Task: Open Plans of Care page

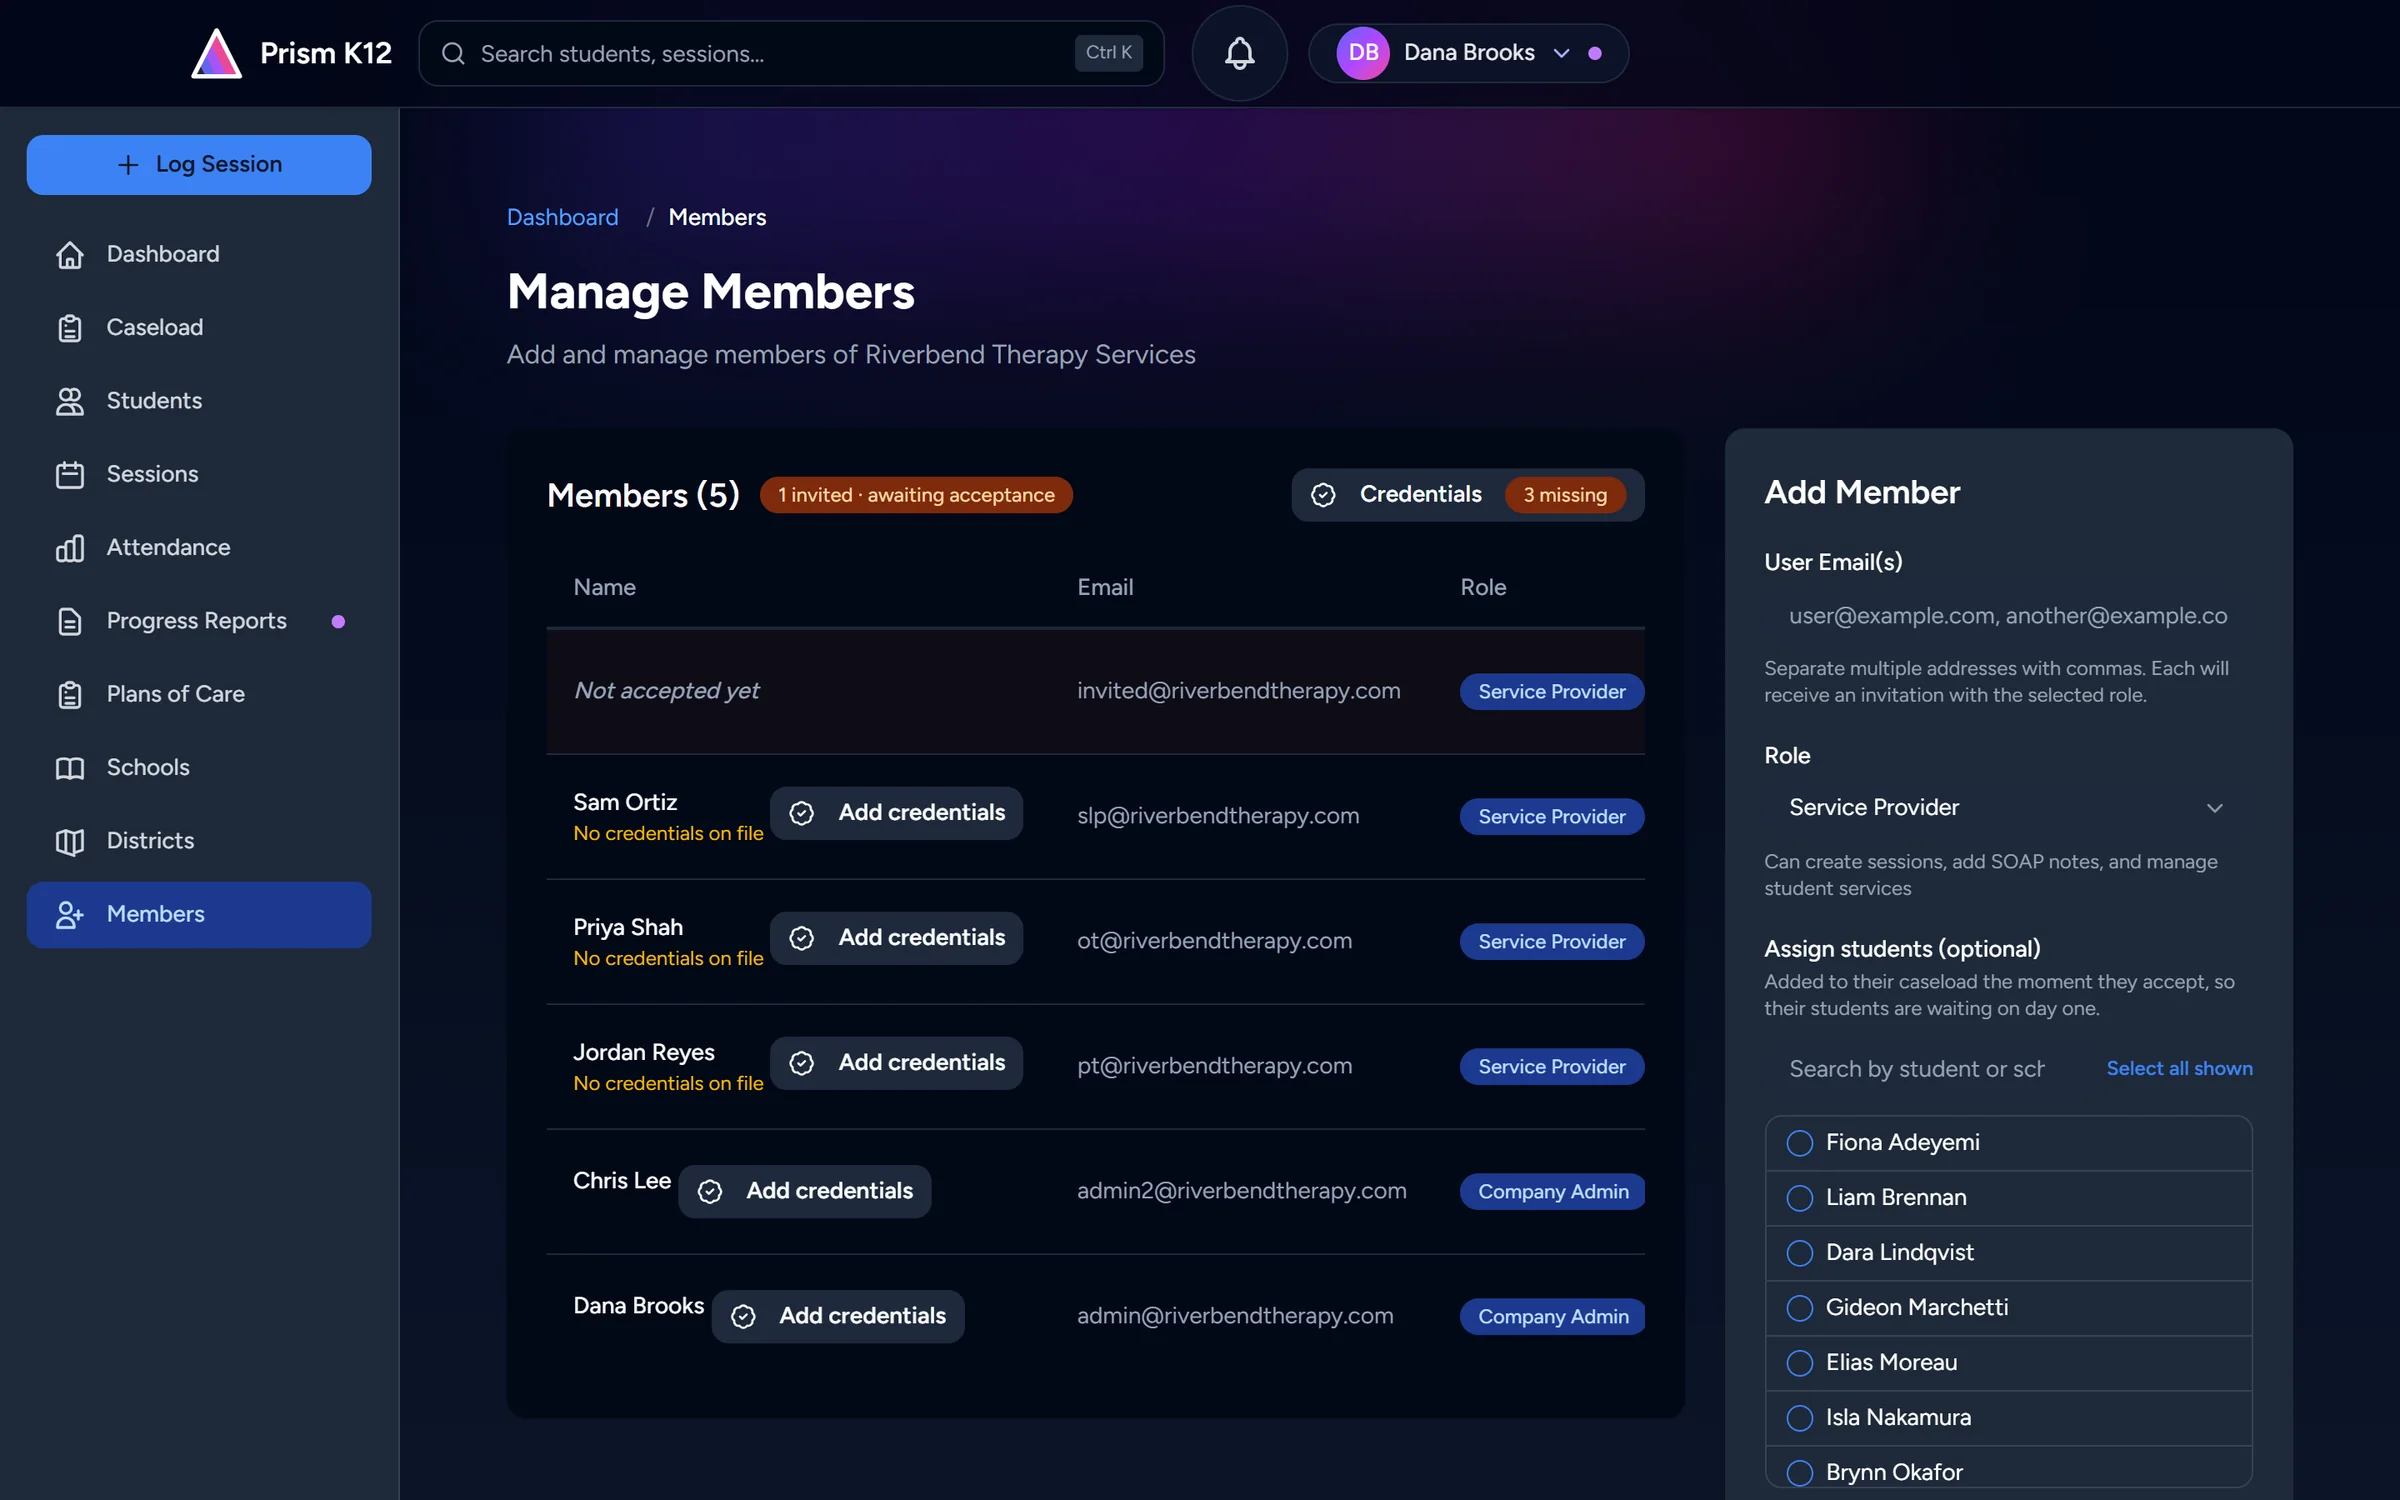Action: tap(199, 694)
